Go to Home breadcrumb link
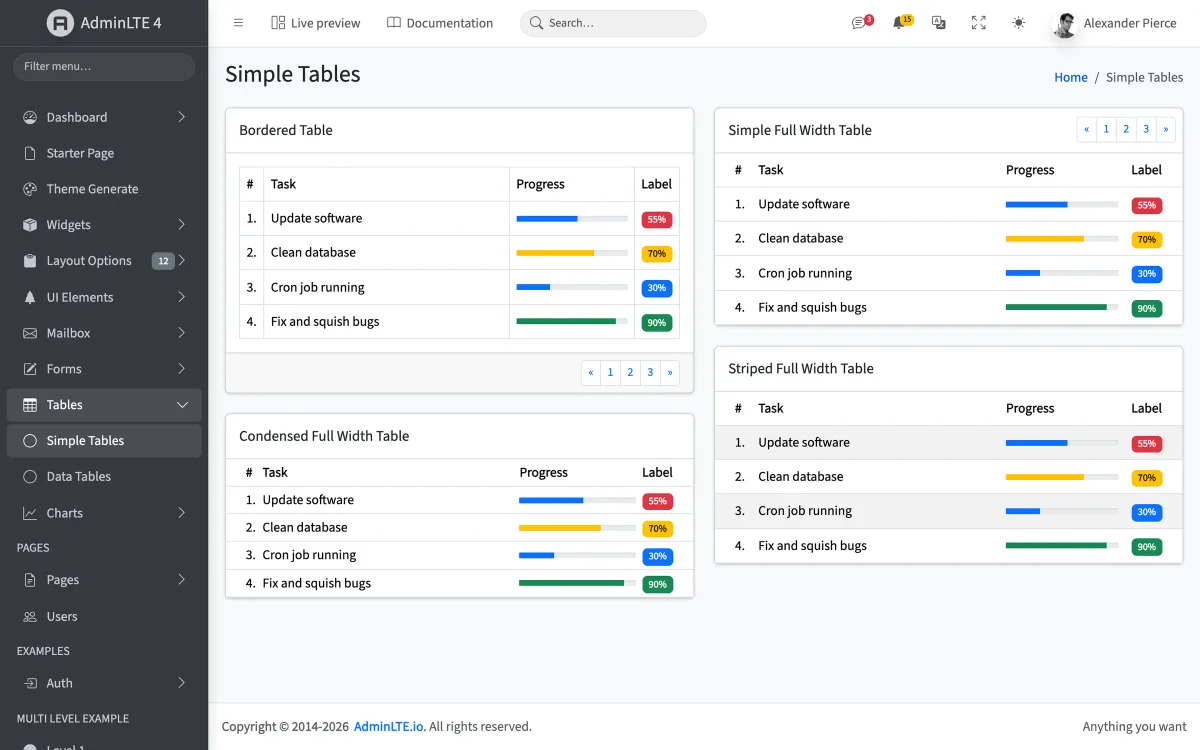Screen dimensions: 1200x750 (x=1071, y=77)
